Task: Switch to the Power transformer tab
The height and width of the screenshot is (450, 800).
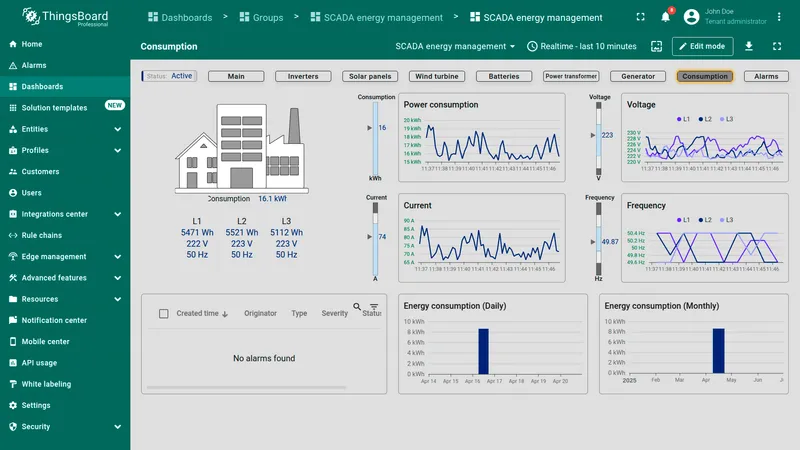Action: click(571, 77)
